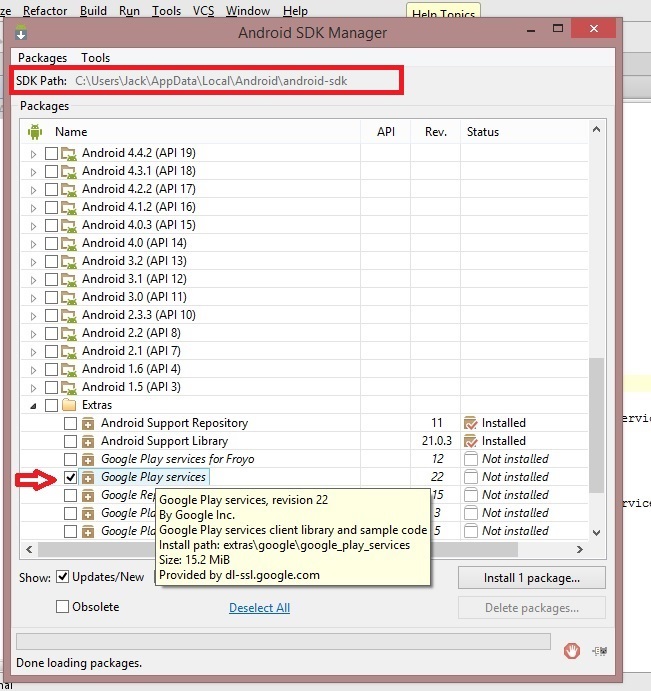The height and width of the screenshot is (691, 651).
Task: Expand Android 2.2 (API 8) node
Action: pos(33,334)
